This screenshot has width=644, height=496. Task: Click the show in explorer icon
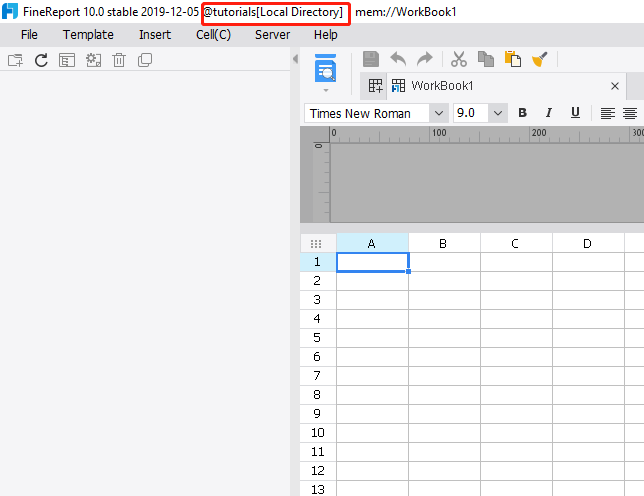(x=67, y=60)
